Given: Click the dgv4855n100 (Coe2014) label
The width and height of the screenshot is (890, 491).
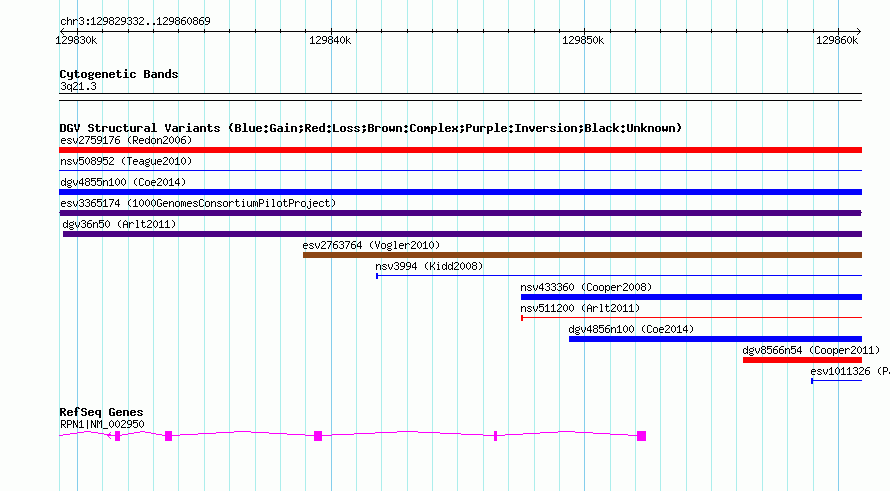Looking at the screenshot, I should 123,182.
